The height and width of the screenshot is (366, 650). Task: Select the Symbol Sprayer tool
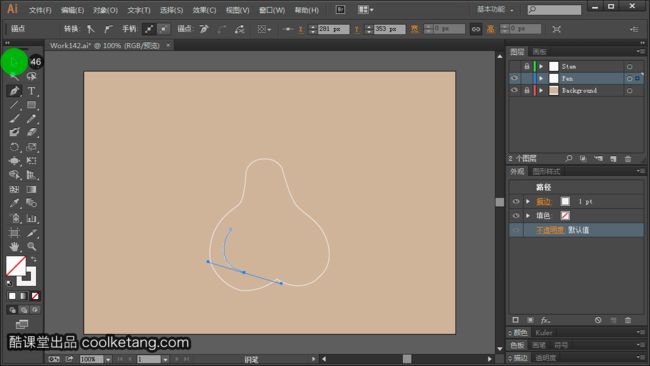(14, 218)
